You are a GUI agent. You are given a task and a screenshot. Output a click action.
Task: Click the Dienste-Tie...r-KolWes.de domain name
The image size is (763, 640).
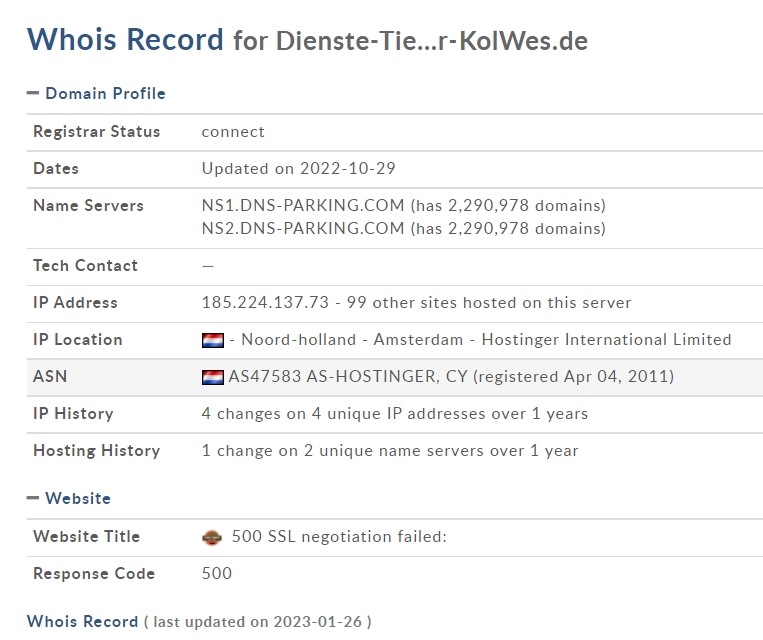(x=432, y=40)
